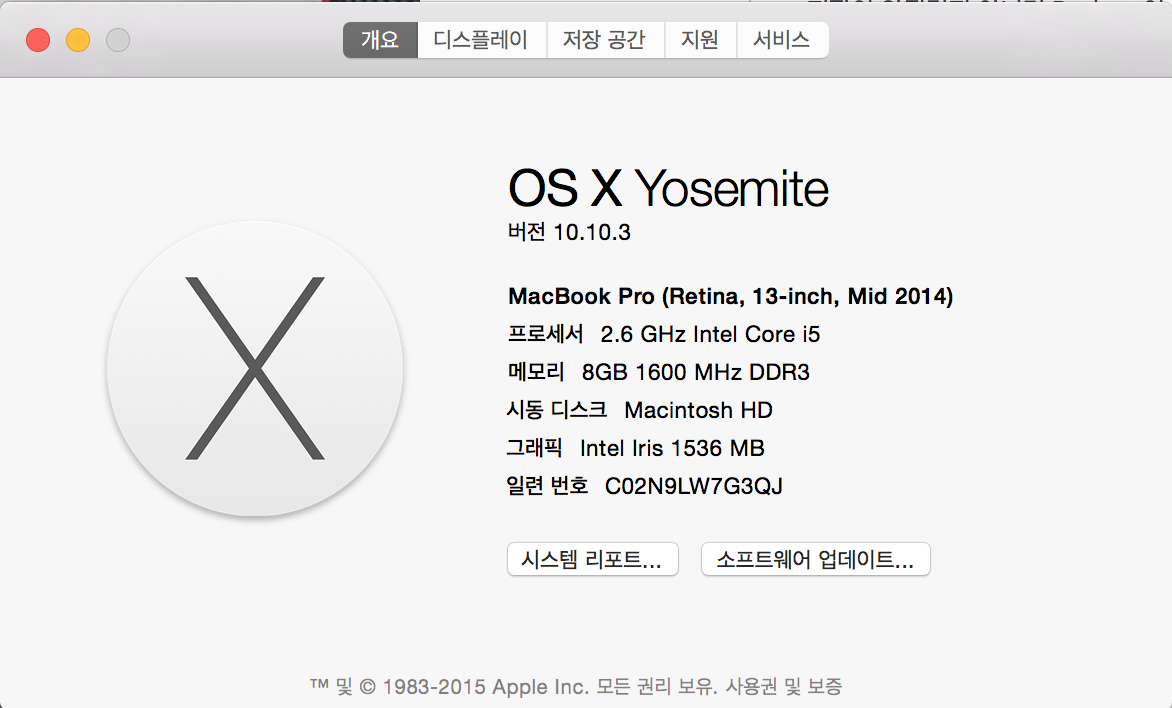Image resolution: width=1172 pixels, height=708 pixels.
Task: Open 시스템 리포트 button
Action: click(593, 560)
